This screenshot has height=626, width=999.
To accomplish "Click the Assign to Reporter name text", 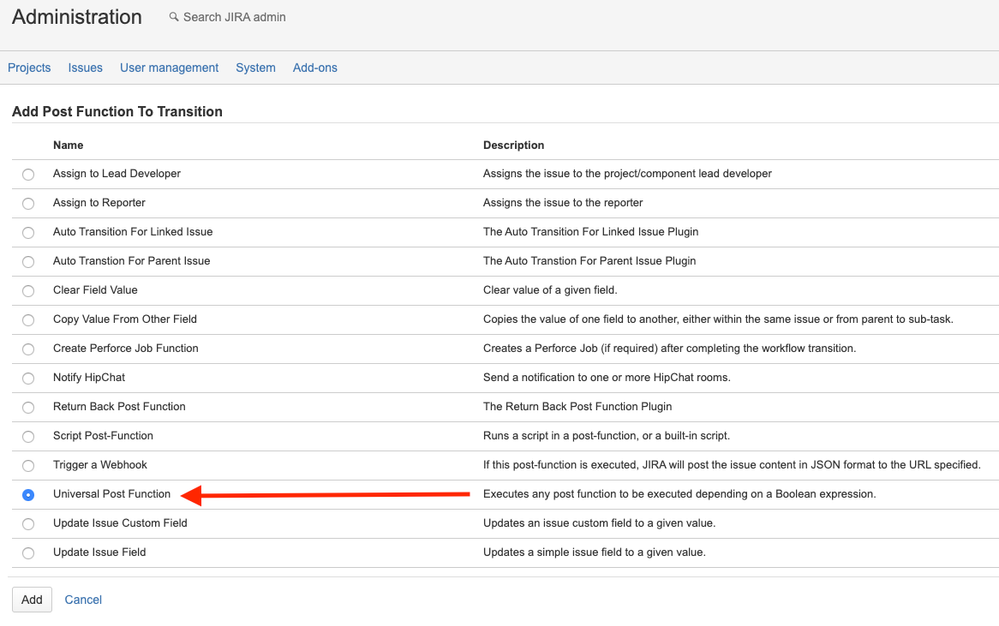I will 99,203.
